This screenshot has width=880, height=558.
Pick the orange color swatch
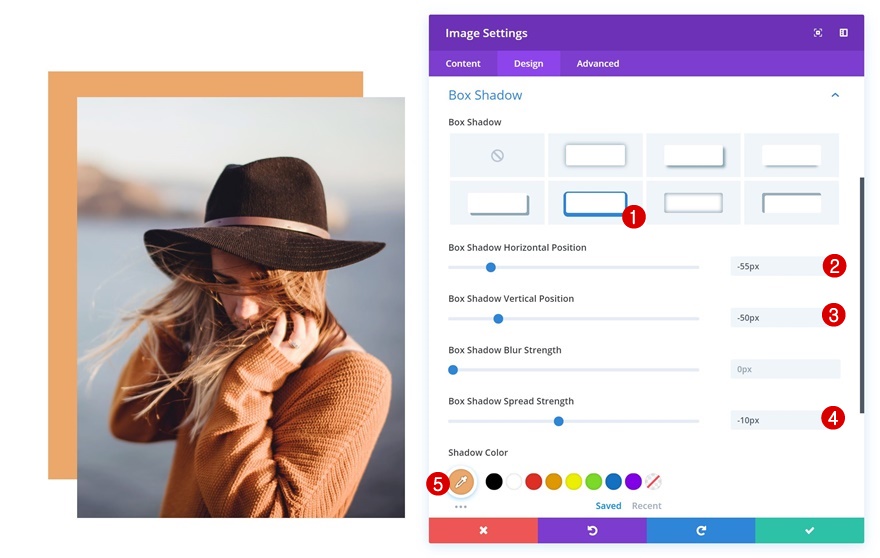553,481
